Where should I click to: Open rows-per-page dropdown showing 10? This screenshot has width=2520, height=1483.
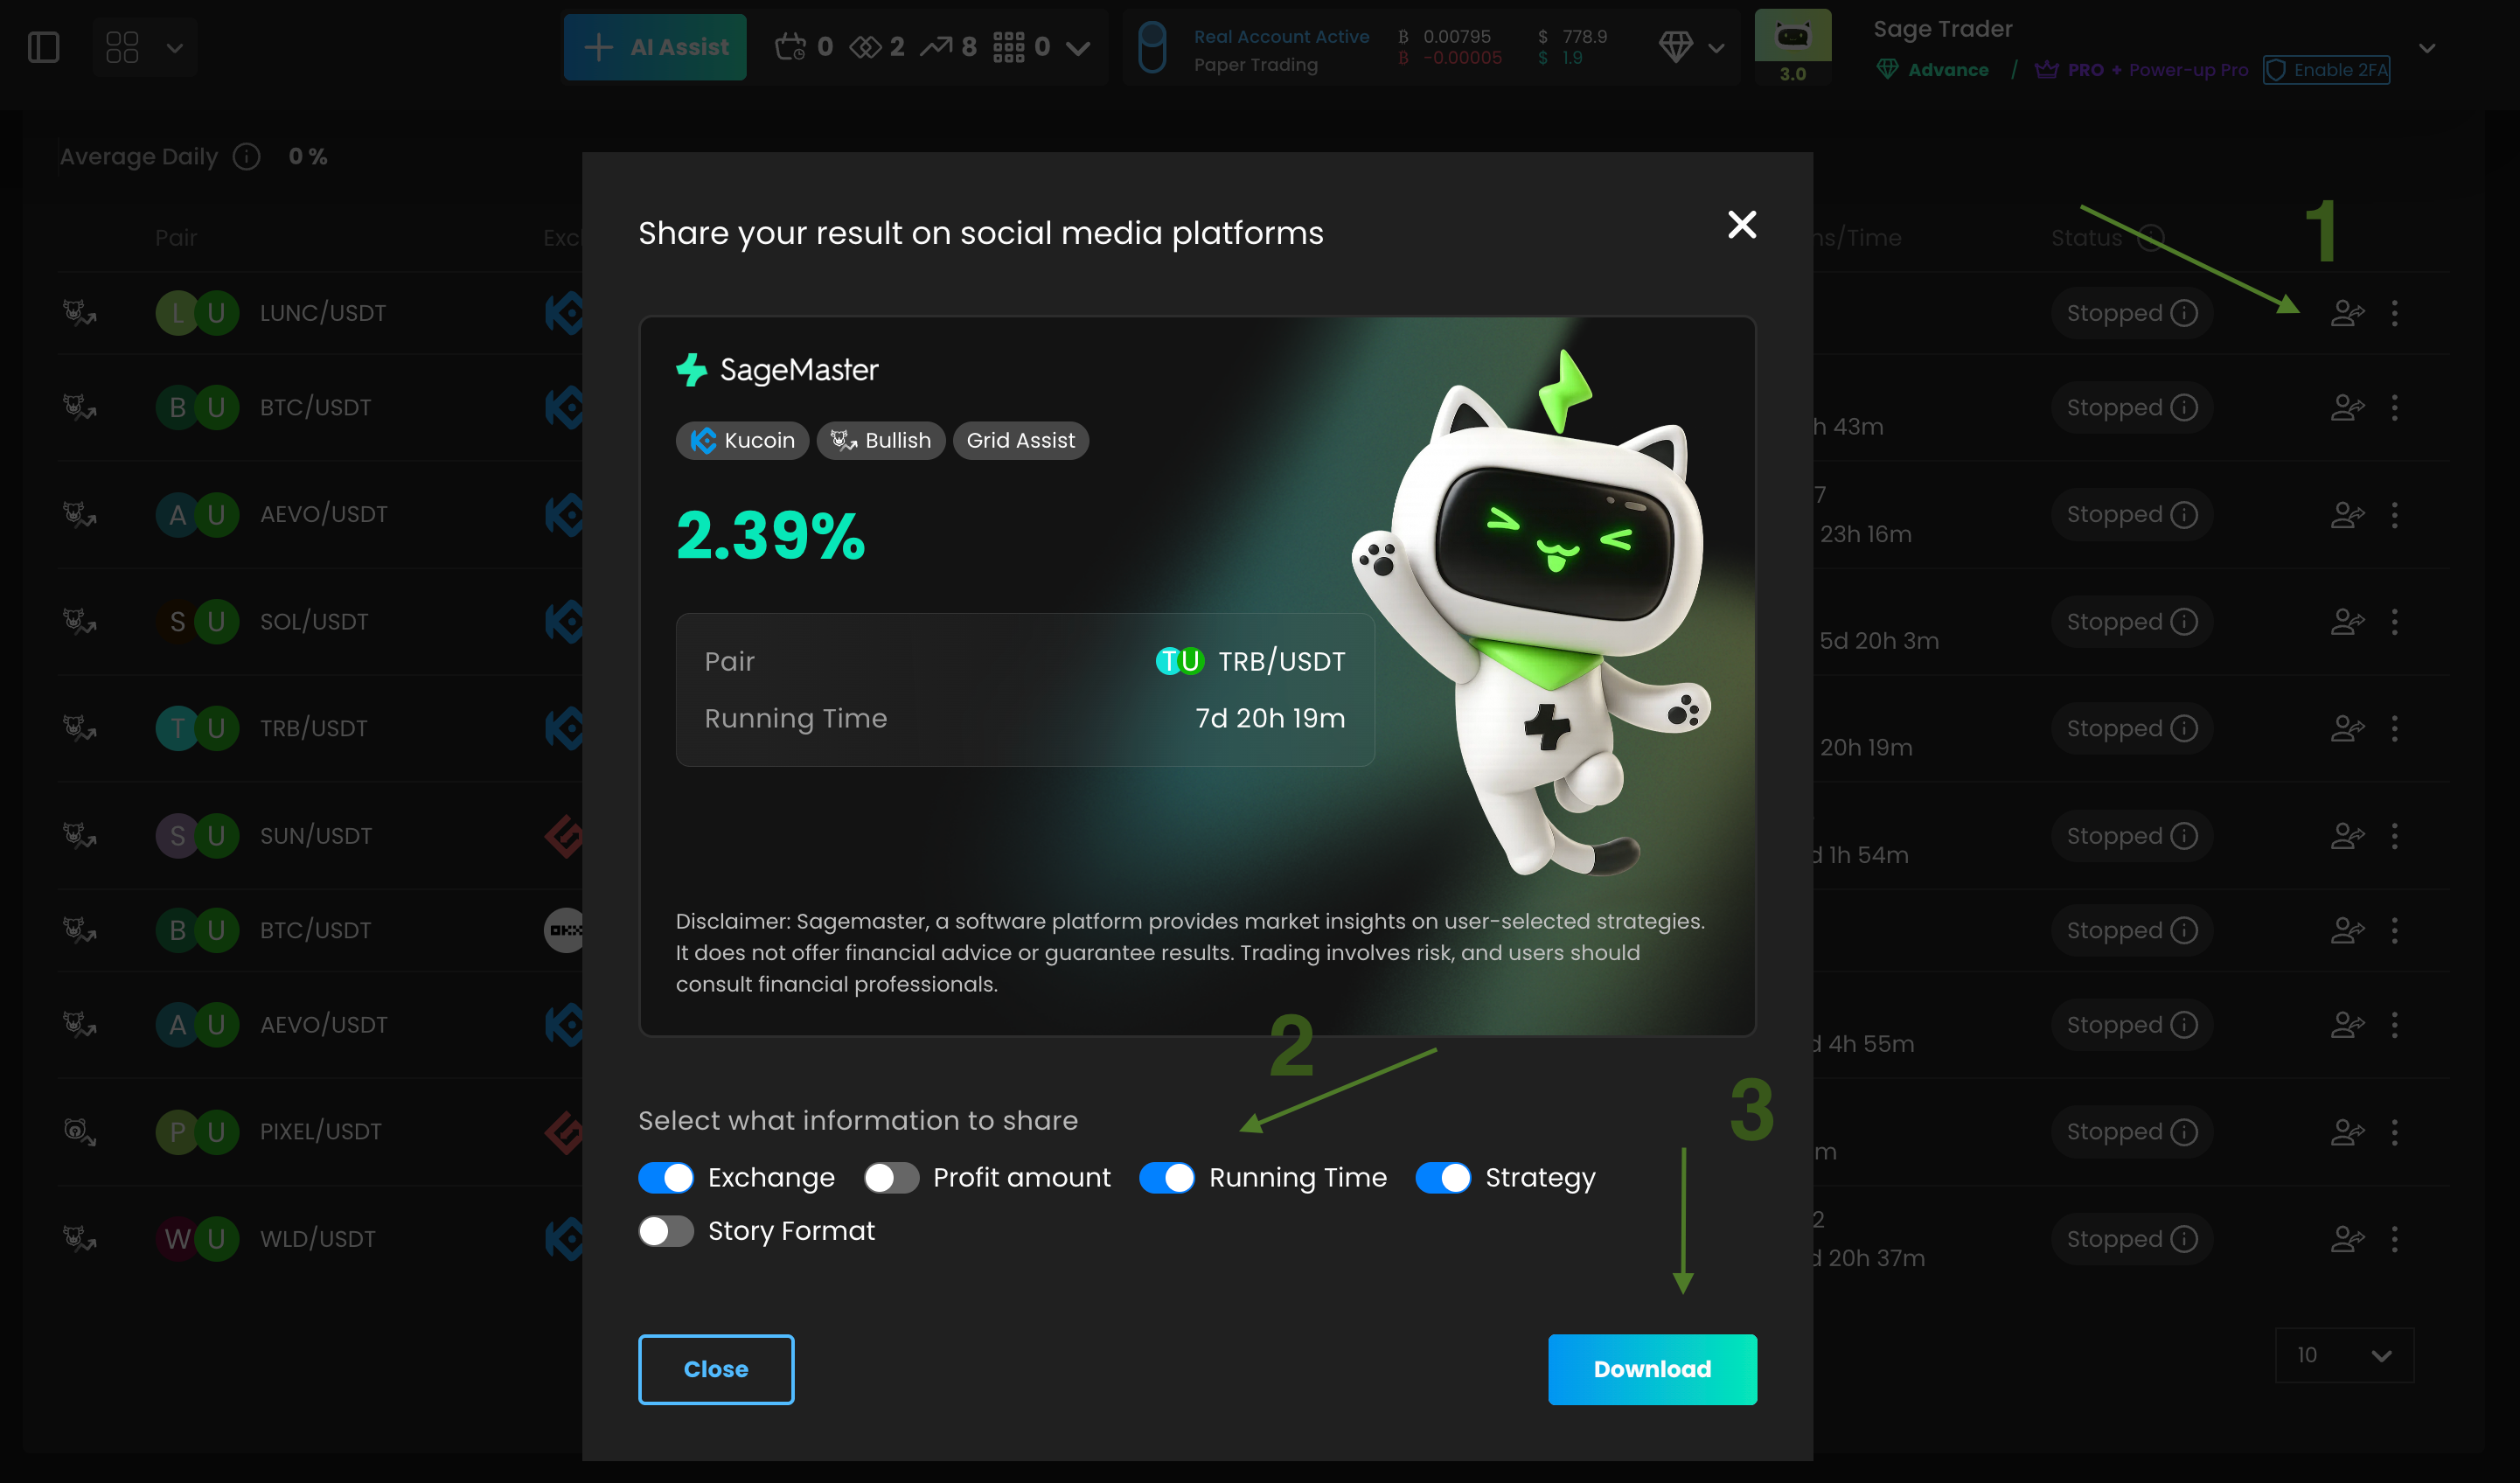coord(2344,1355)
